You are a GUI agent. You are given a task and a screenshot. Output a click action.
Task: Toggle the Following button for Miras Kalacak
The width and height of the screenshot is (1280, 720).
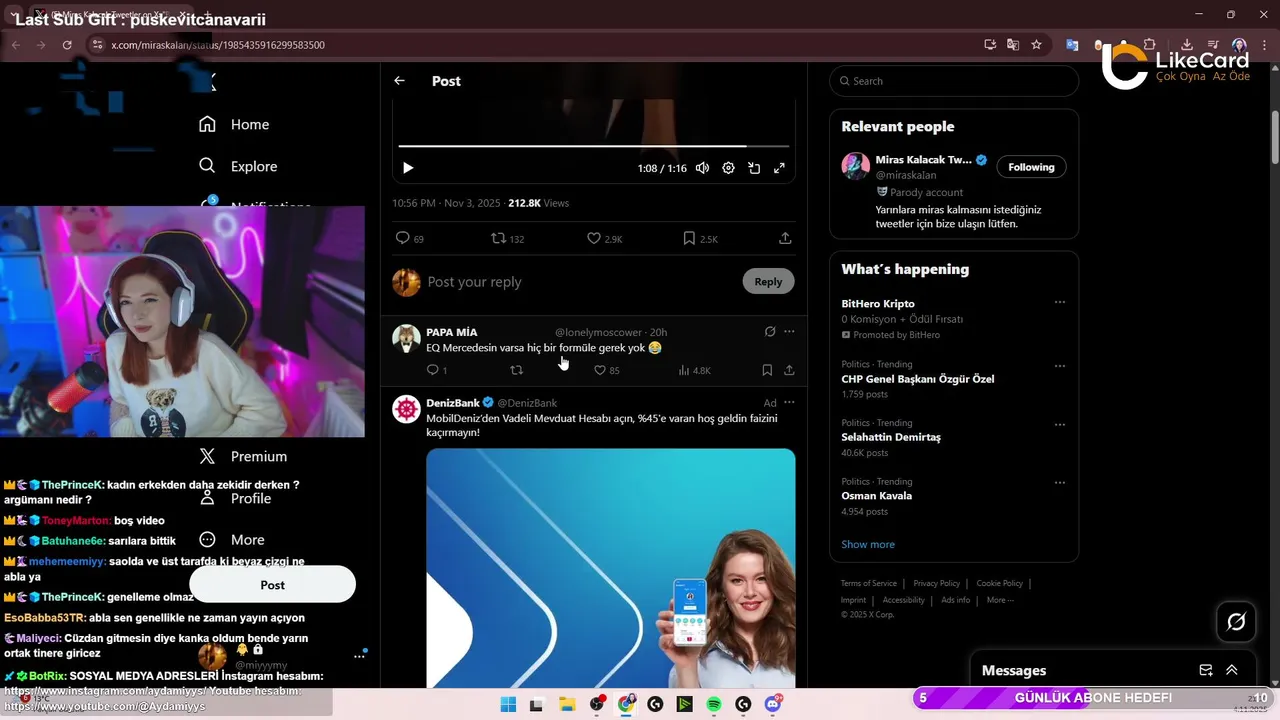[1031, 167]
